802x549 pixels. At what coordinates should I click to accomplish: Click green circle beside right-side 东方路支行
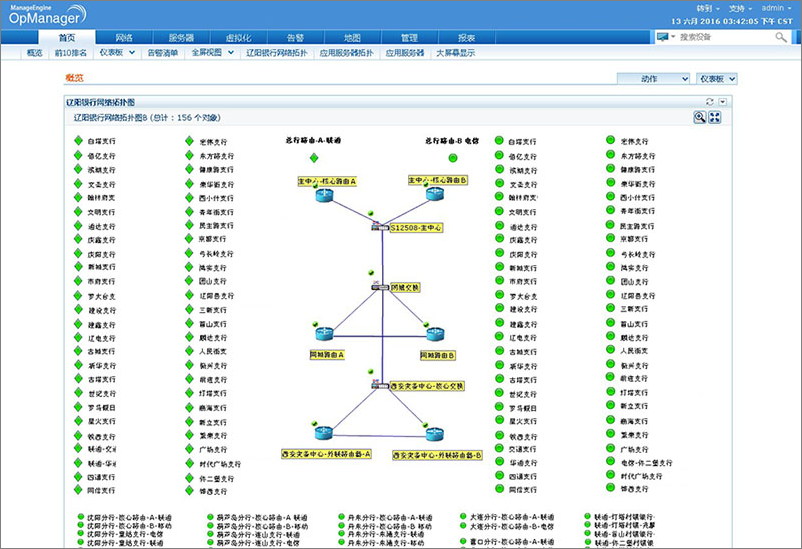[x=610, y=155]
